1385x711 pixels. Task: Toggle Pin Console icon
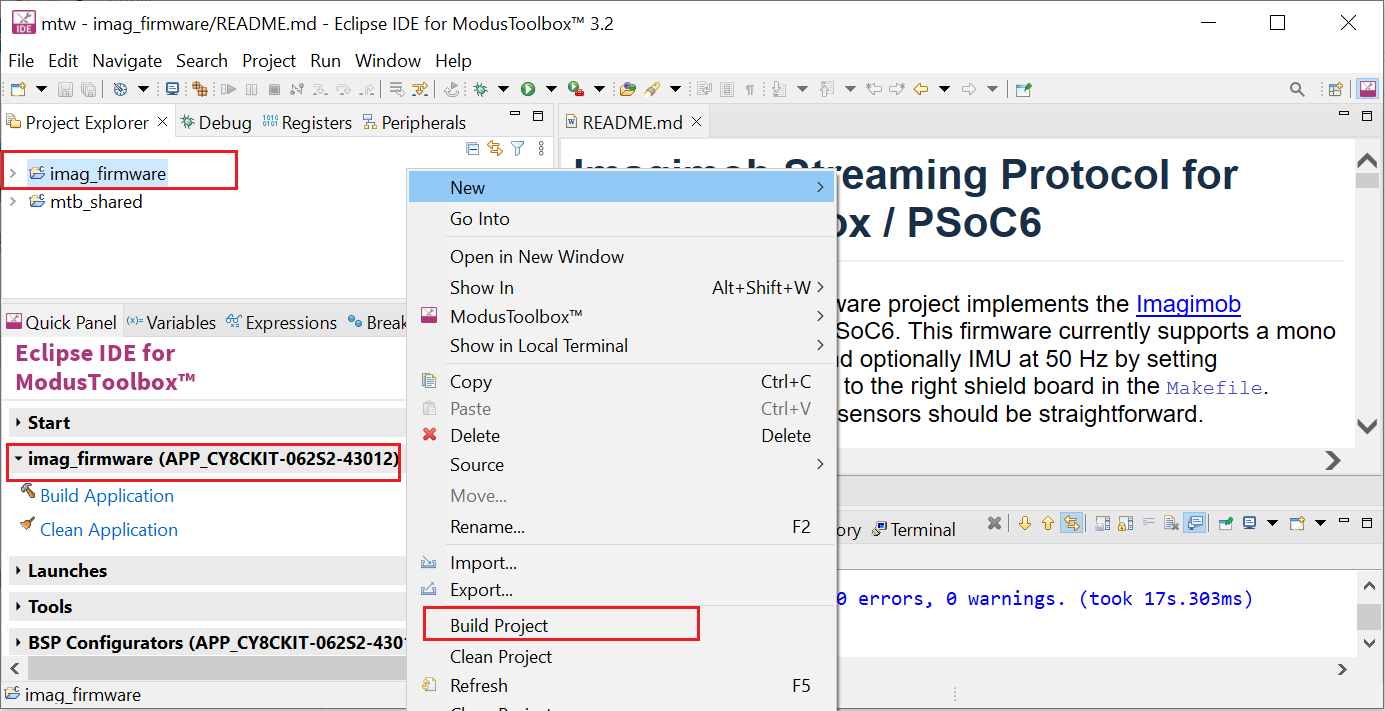pos(1227,523)
